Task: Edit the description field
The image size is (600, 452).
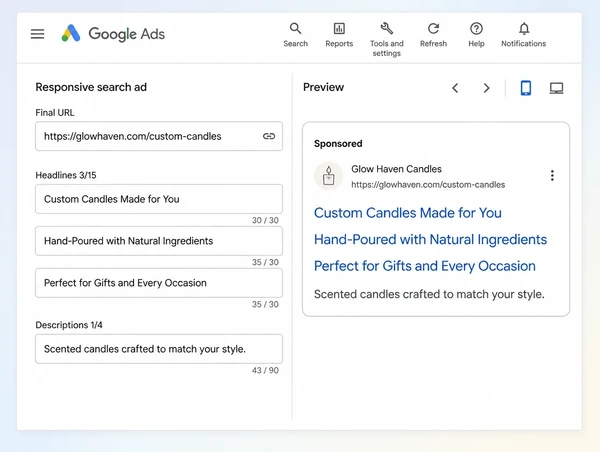Action: (x=159, y=349)
